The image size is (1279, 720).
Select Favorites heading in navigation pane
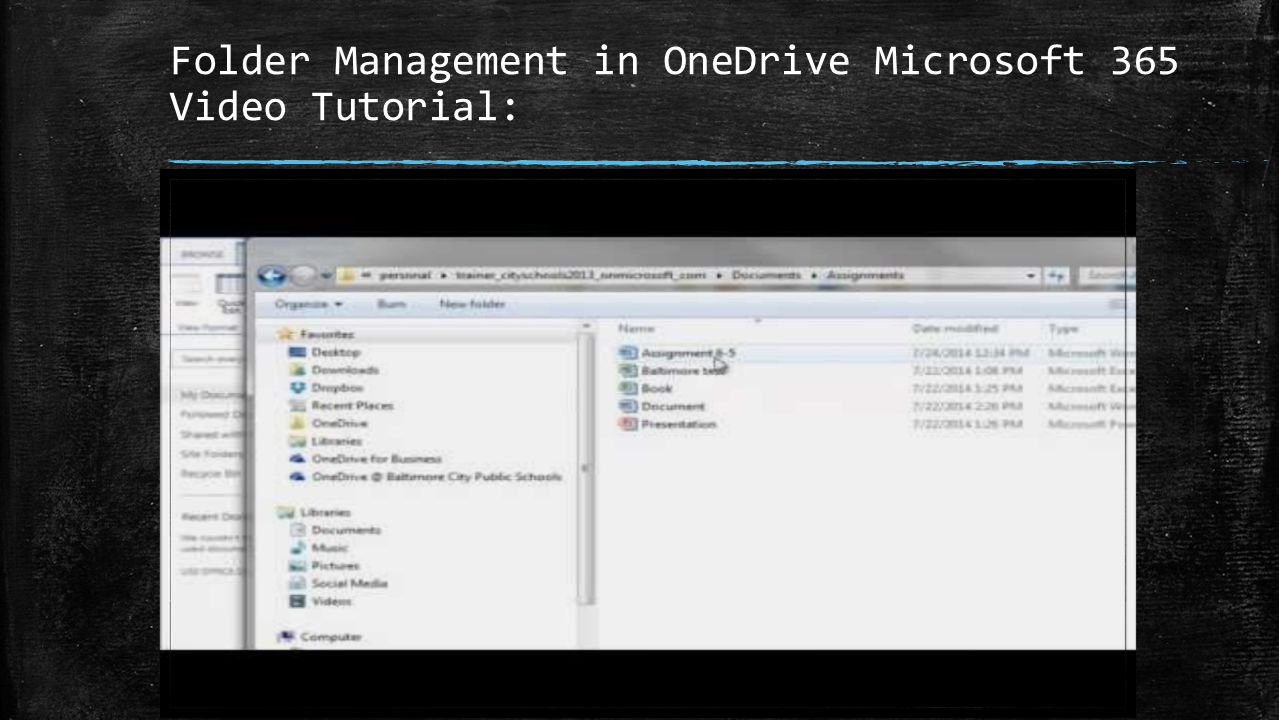click(326, 334)
